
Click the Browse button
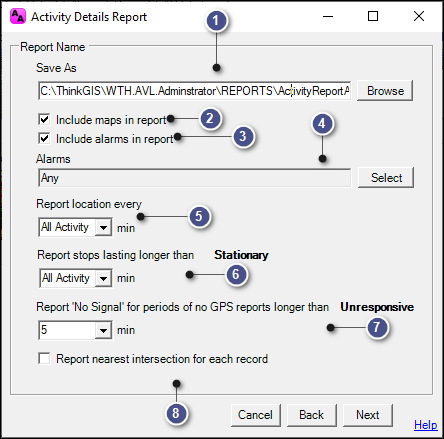(x=385, y=91)
